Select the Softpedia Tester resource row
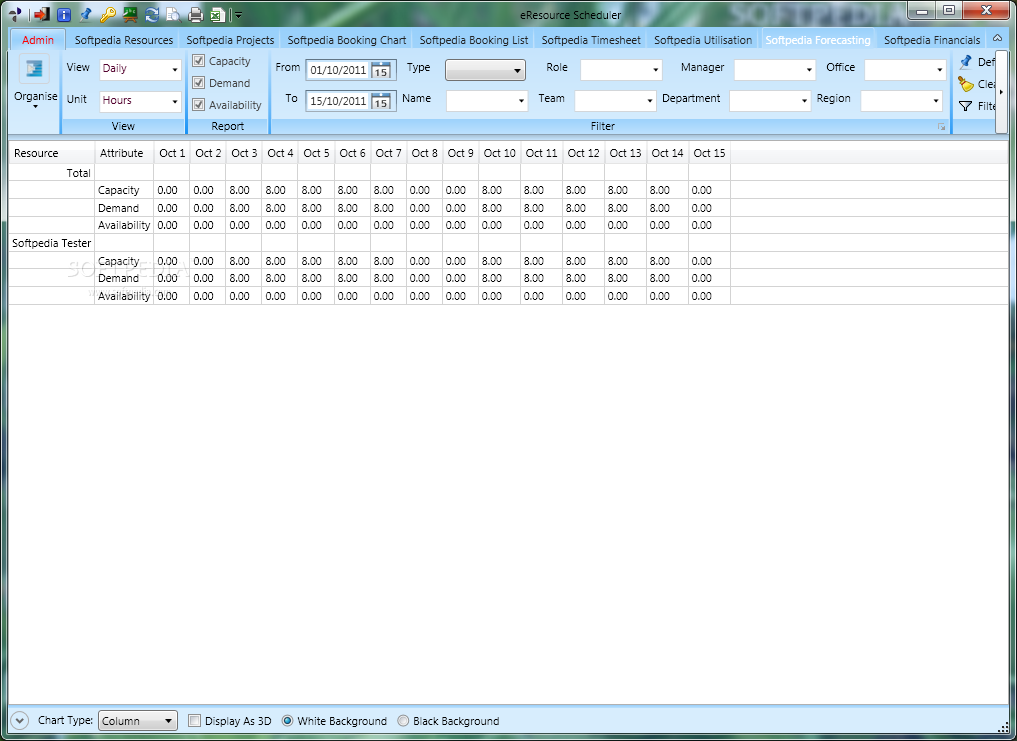This screenshot has height=741, width=1017. (52, 243)
